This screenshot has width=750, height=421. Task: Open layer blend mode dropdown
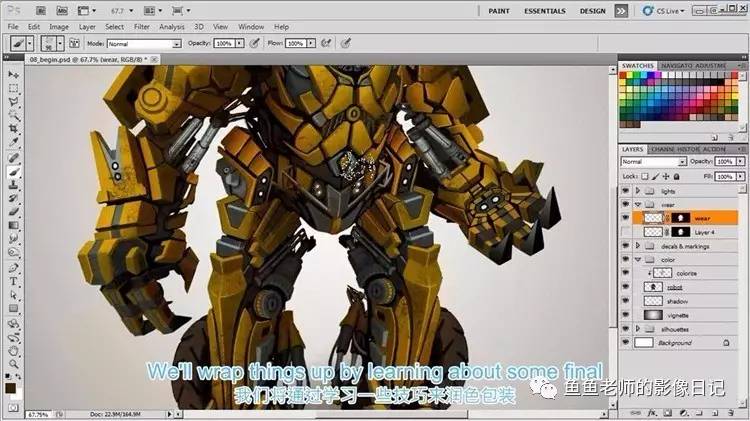coord(653,162)
